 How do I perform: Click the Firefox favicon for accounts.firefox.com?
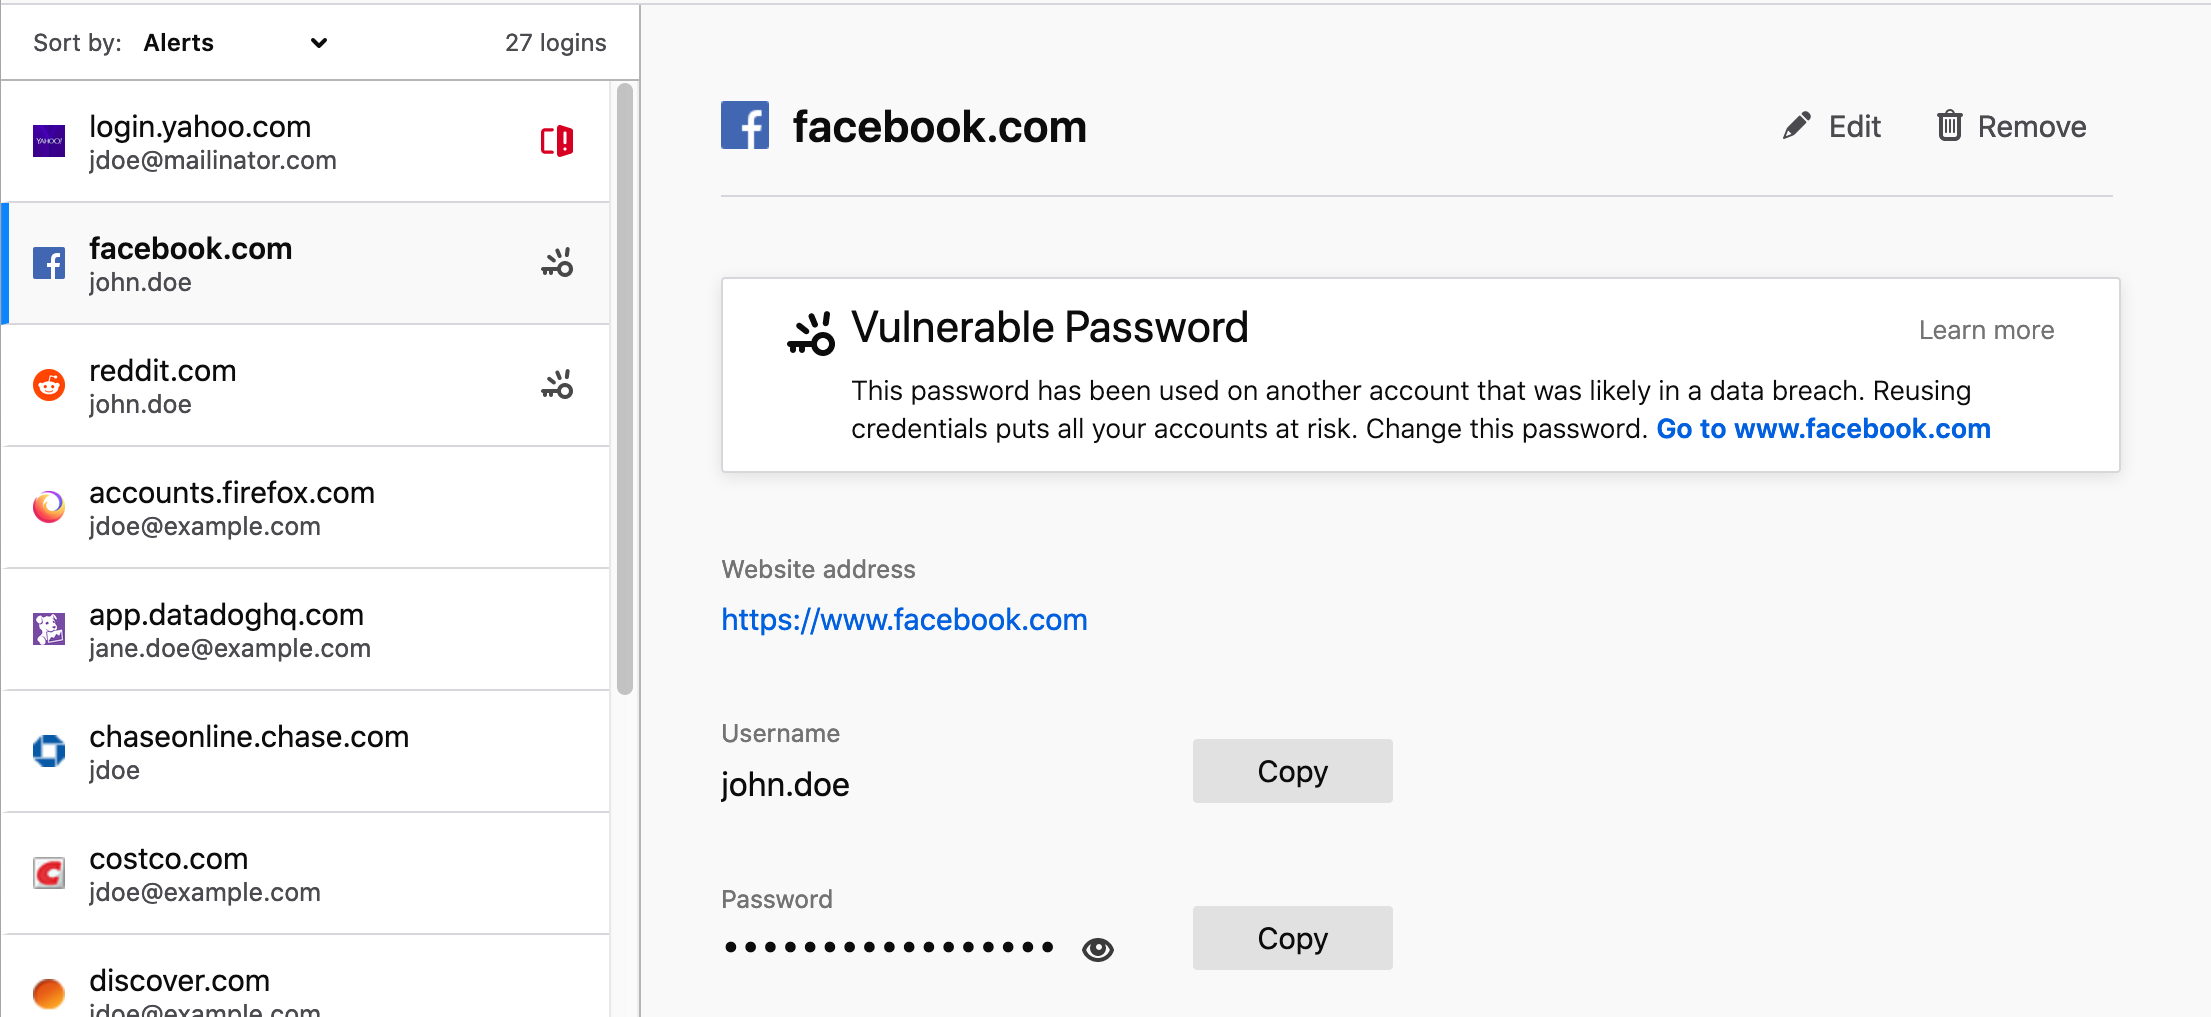[x=48, y=507]
